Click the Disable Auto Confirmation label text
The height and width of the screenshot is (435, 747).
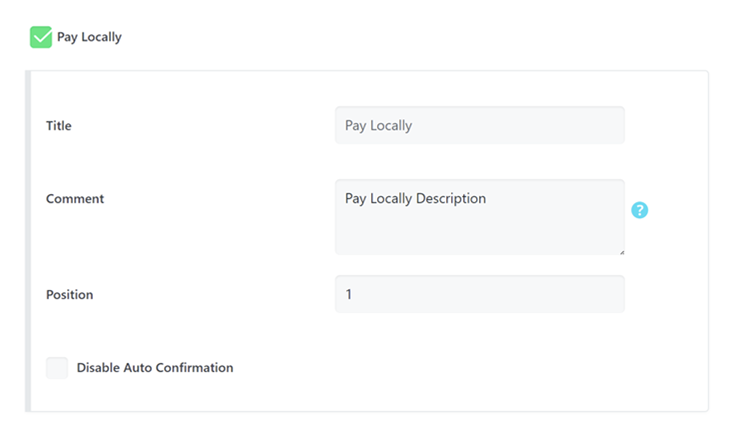pyautogui.click(x=155, y=368)
